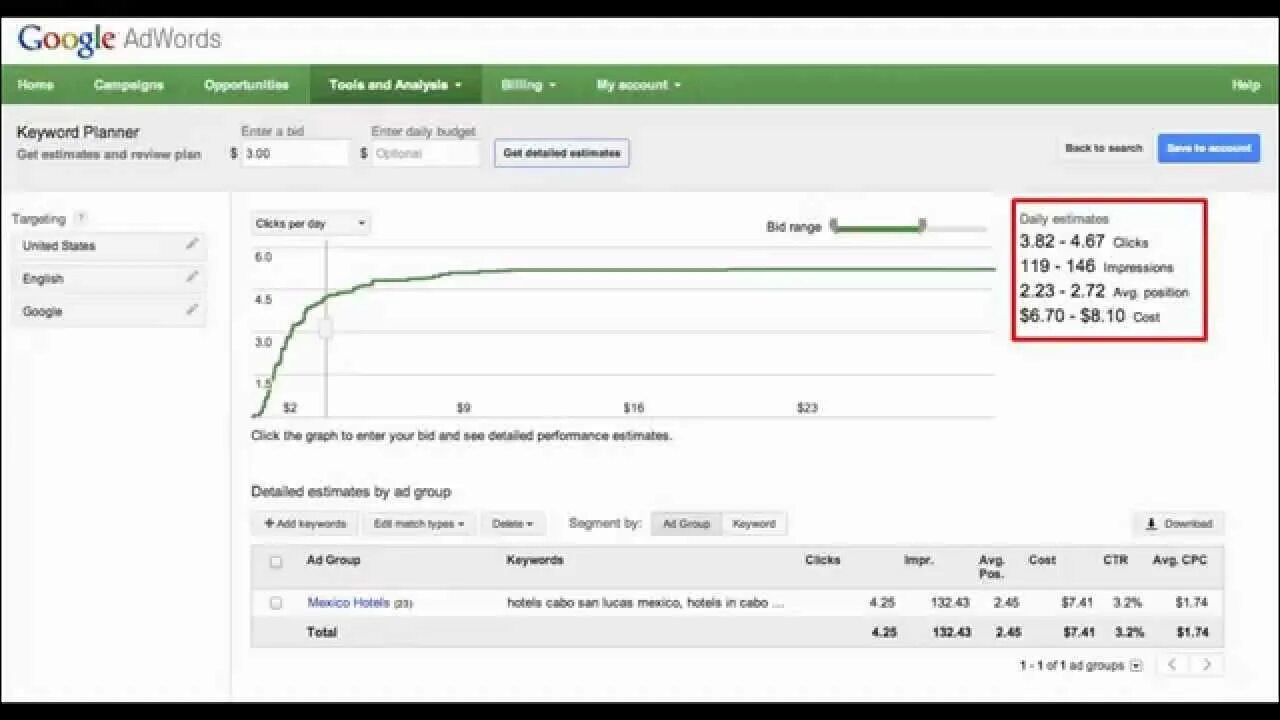Expand My account menu
The height and width of the screenshot is (720, 1280).
pos(639,85)
